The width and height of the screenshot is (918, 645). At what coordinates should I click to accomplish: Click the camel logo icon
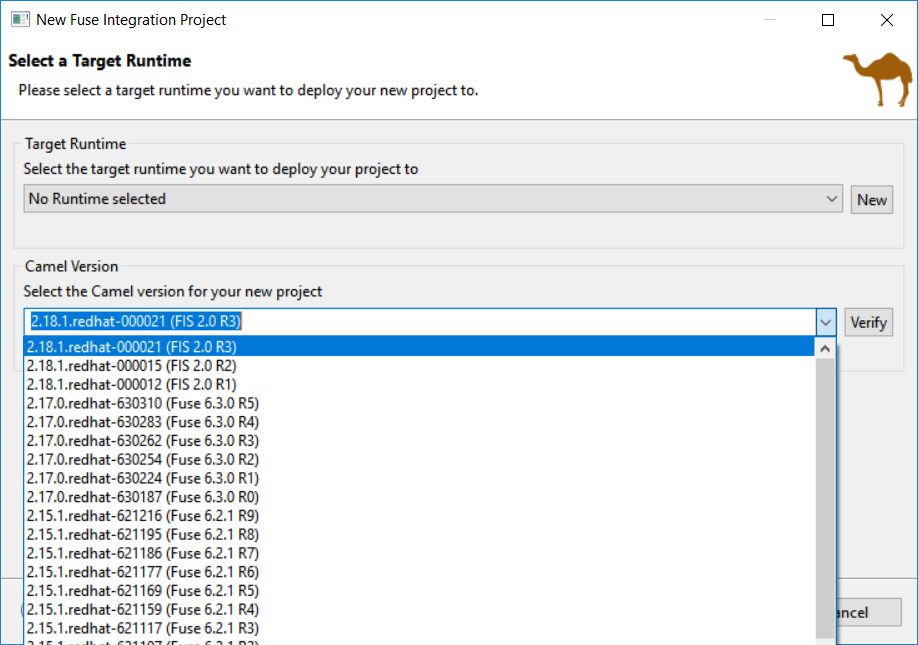[877, 78]
